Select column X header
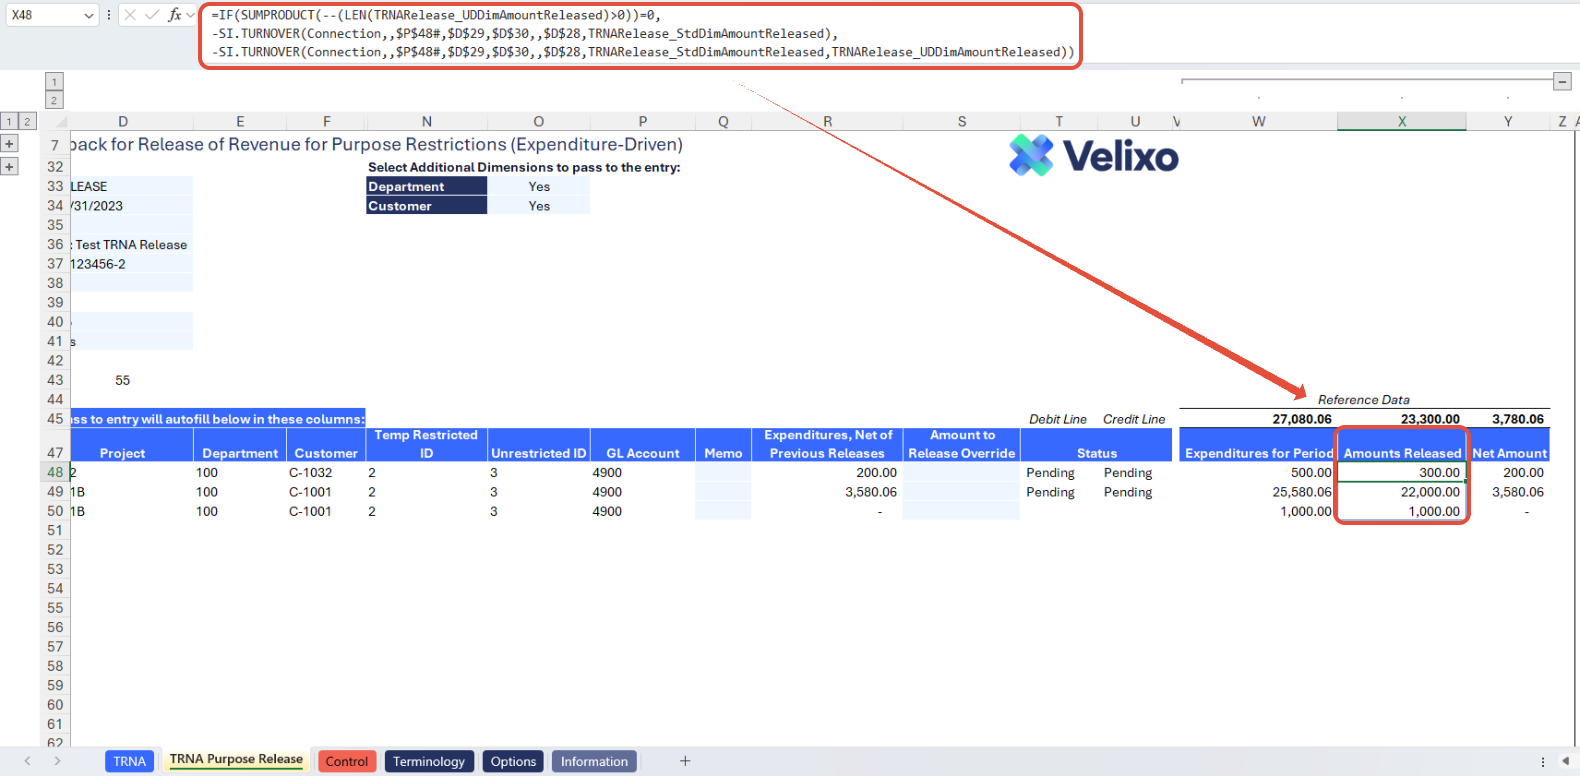The height and width of the screenshot is (777, 1580). click(x=1401, y=122)
